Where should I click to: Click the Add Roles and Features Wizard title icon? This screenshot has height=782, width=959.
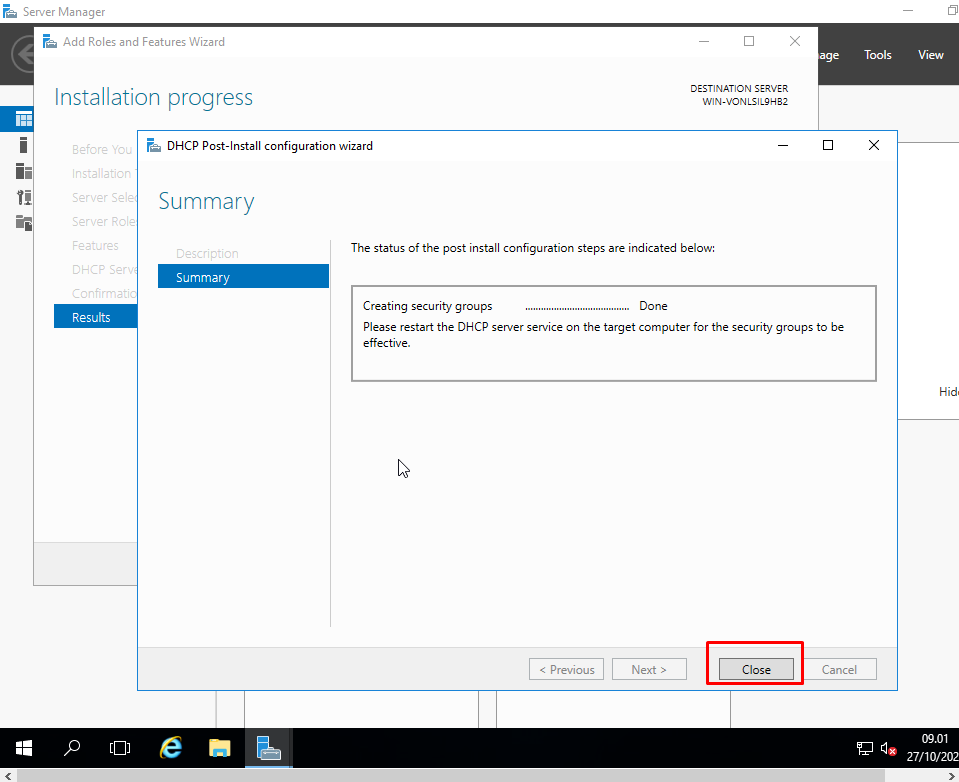(x=50, y=42)
